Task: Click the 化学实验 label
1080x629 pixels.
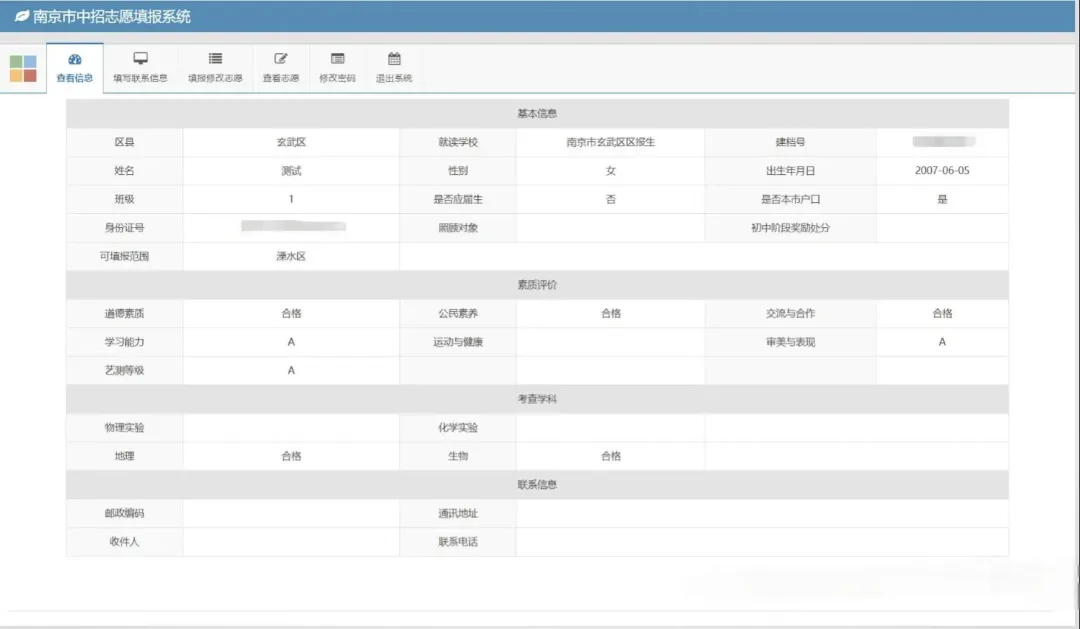Action: [458, 428]
